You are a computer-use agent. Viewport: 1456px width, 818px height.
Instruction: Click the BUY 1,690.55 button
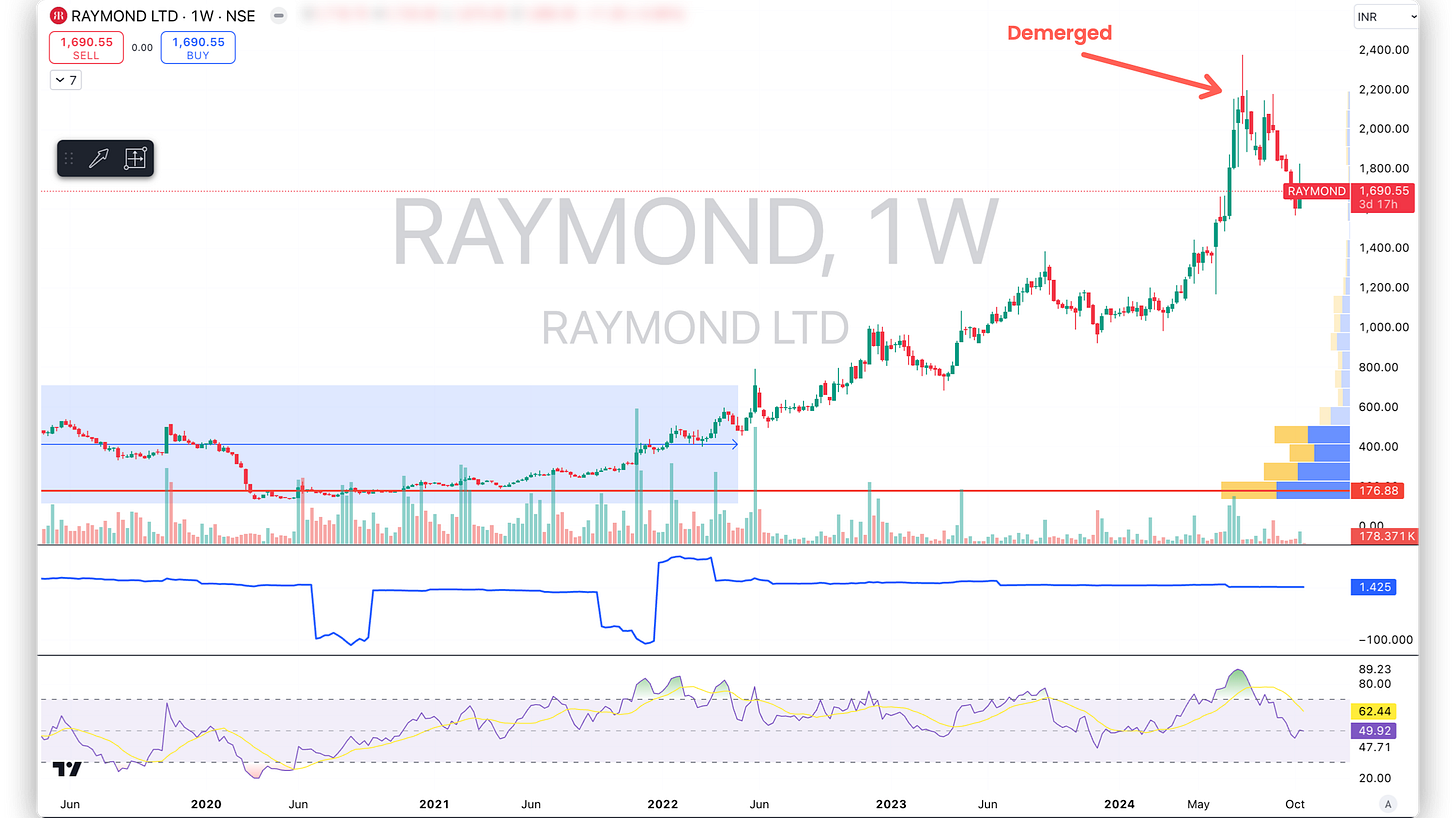coord(198,48)
